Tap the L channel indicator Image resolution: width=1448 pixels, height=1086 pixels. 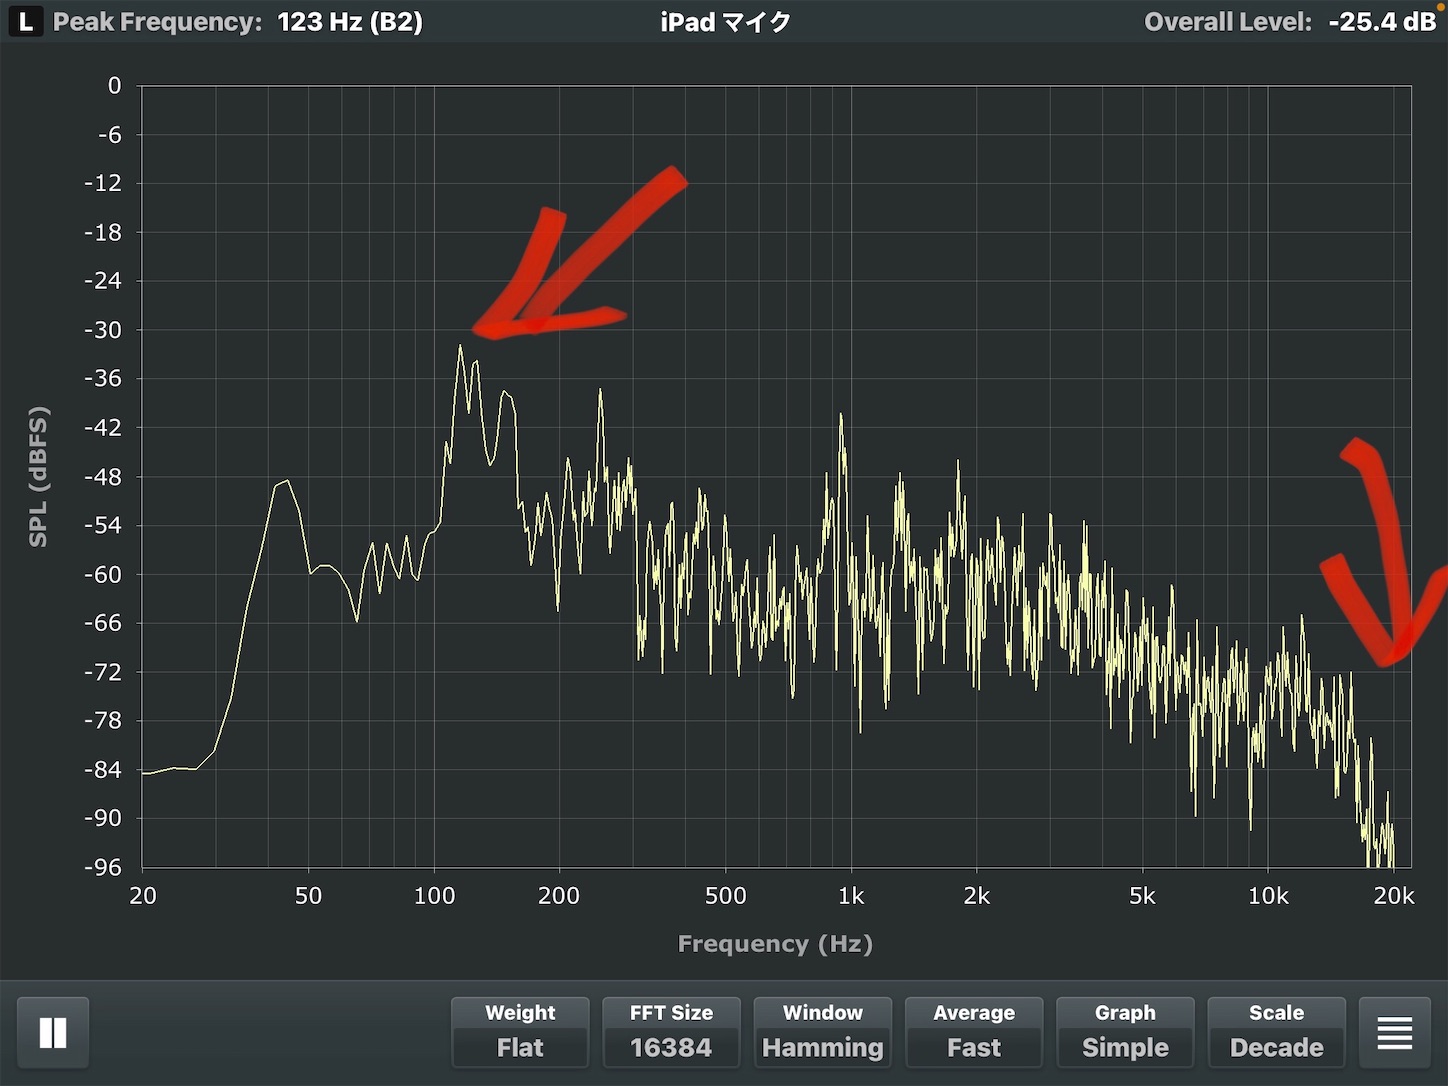pyautogui.click(x=25, y=21)
